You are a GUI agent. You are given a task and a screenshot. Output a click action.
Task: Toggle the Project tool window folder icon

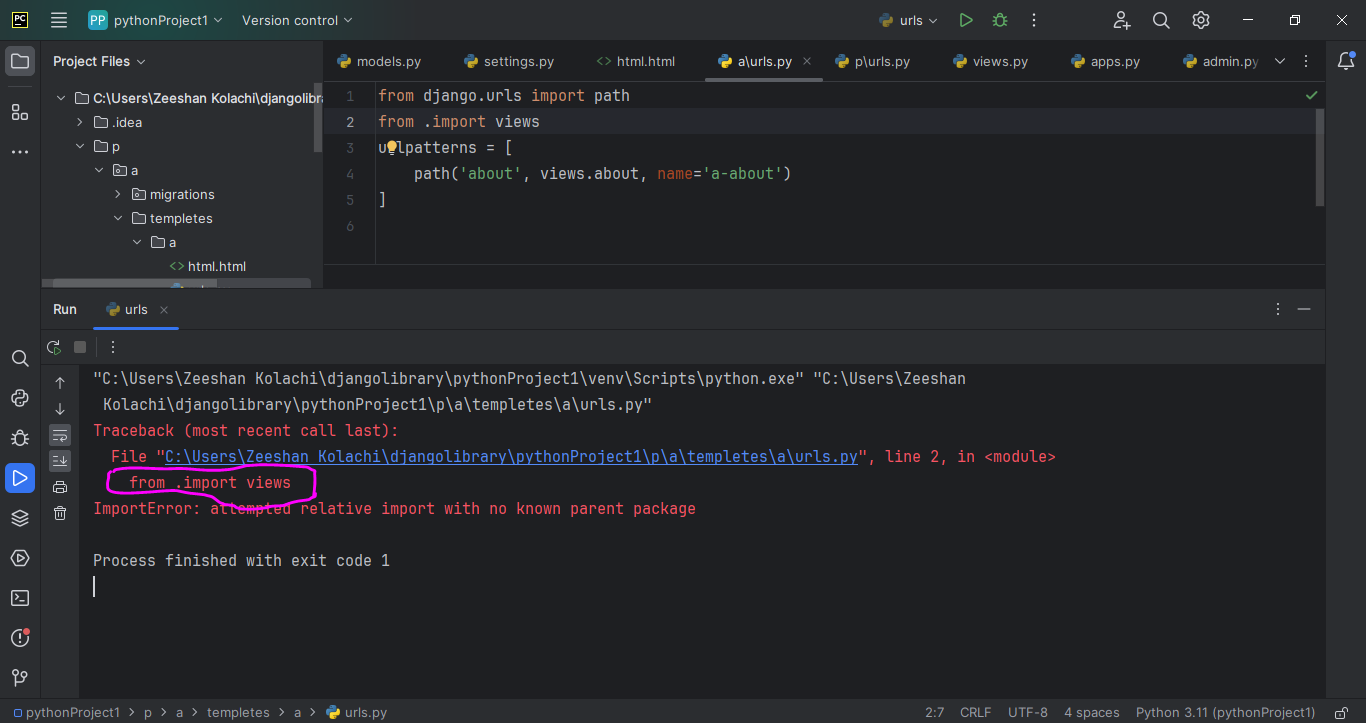point(20,61)
